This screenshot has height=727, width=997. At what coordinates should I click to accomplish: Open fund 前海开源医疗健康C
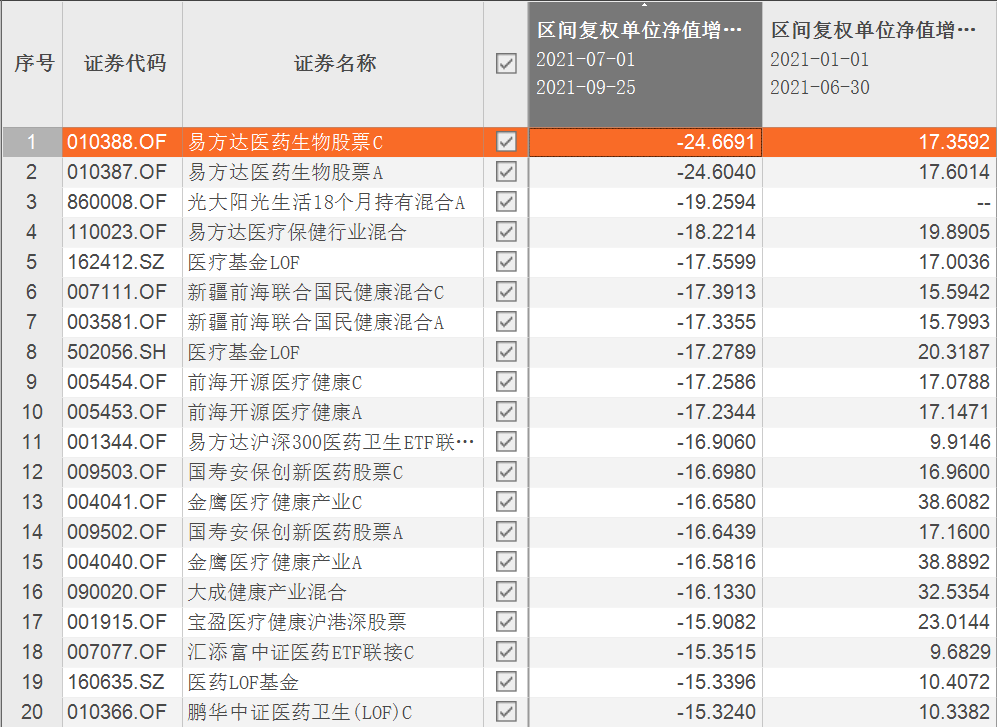pos(275,382)
